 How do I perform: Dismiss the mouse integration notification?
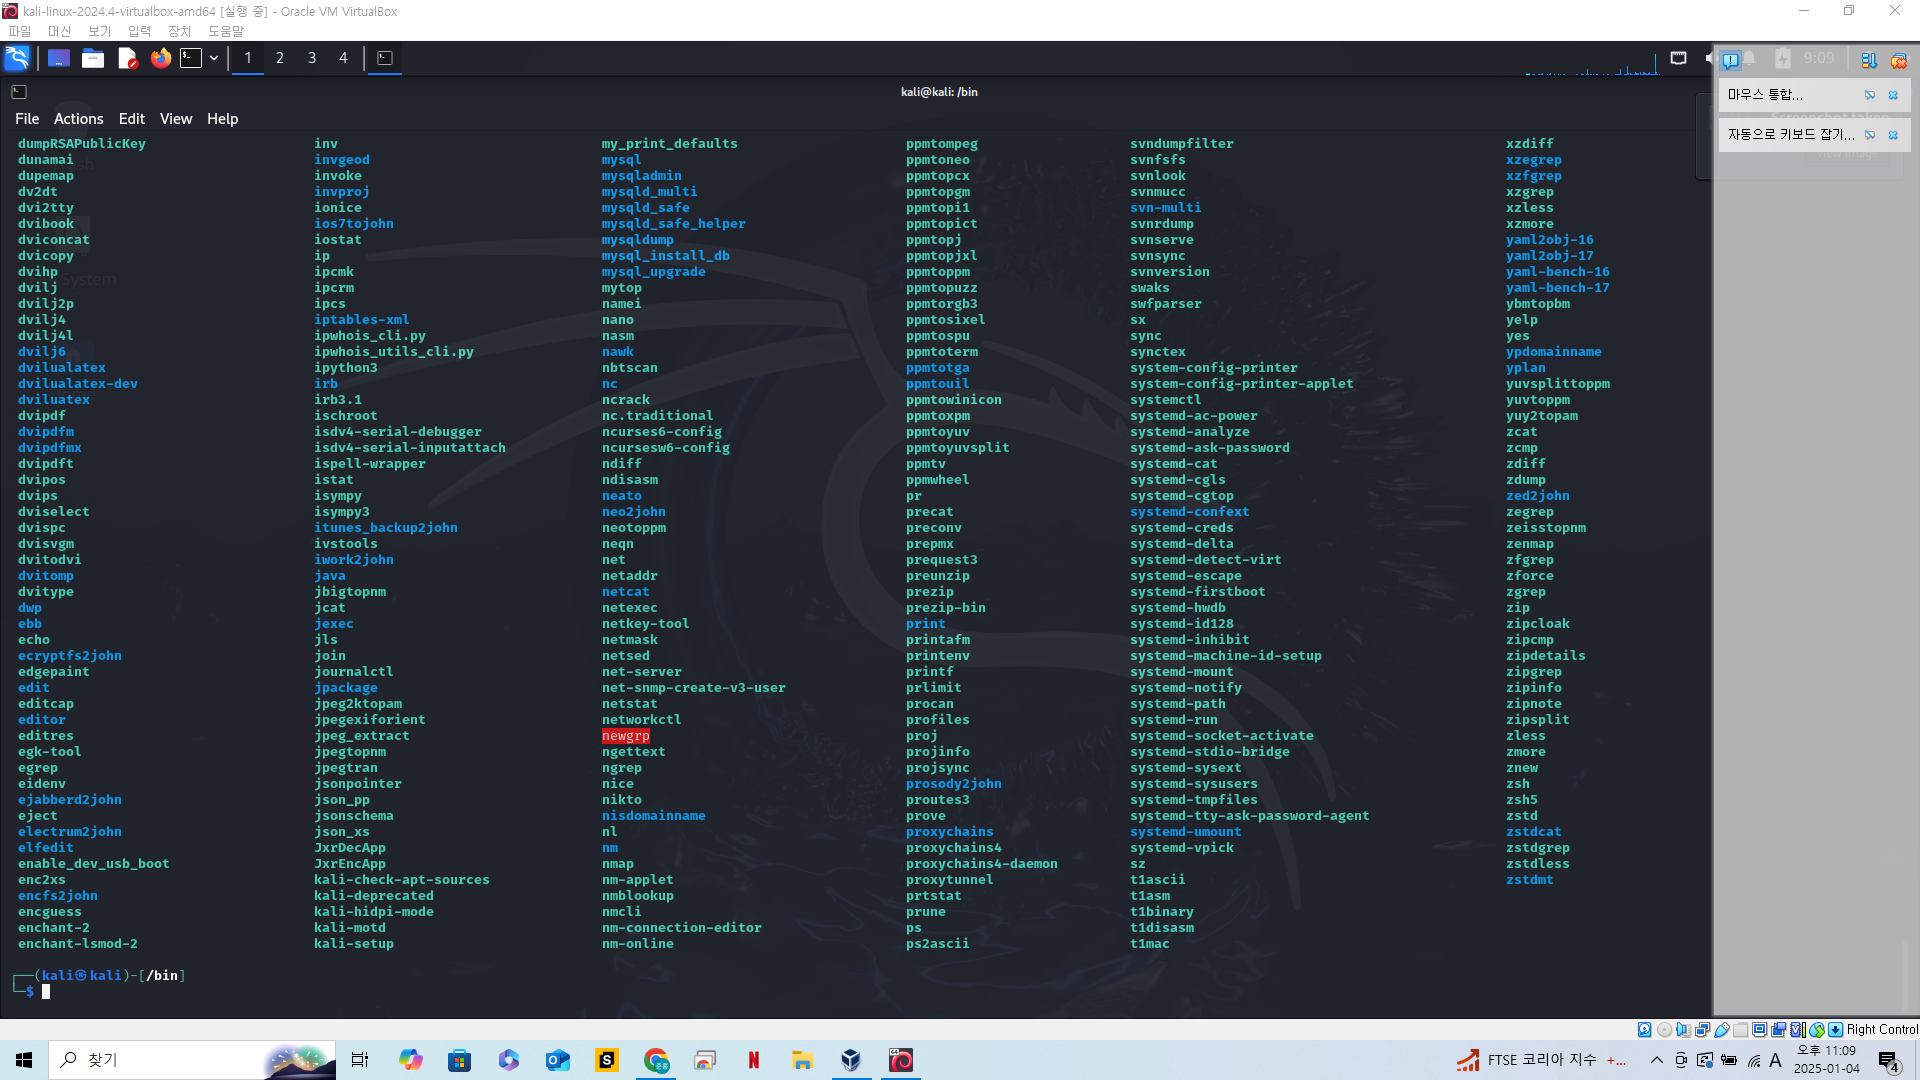pos(1893,95)
